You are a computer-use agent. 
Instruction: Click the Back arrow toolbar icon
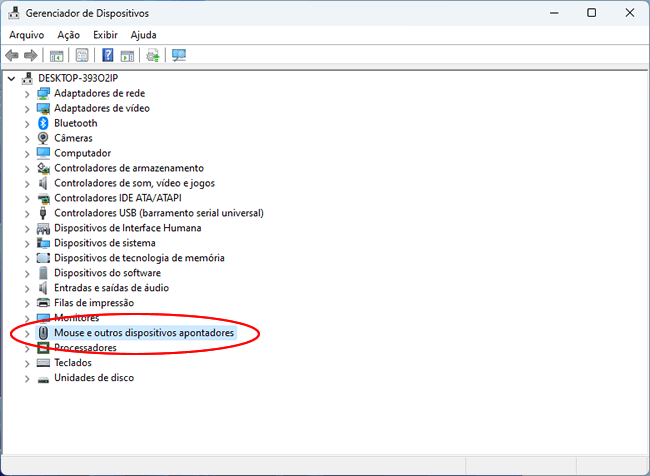12,55
